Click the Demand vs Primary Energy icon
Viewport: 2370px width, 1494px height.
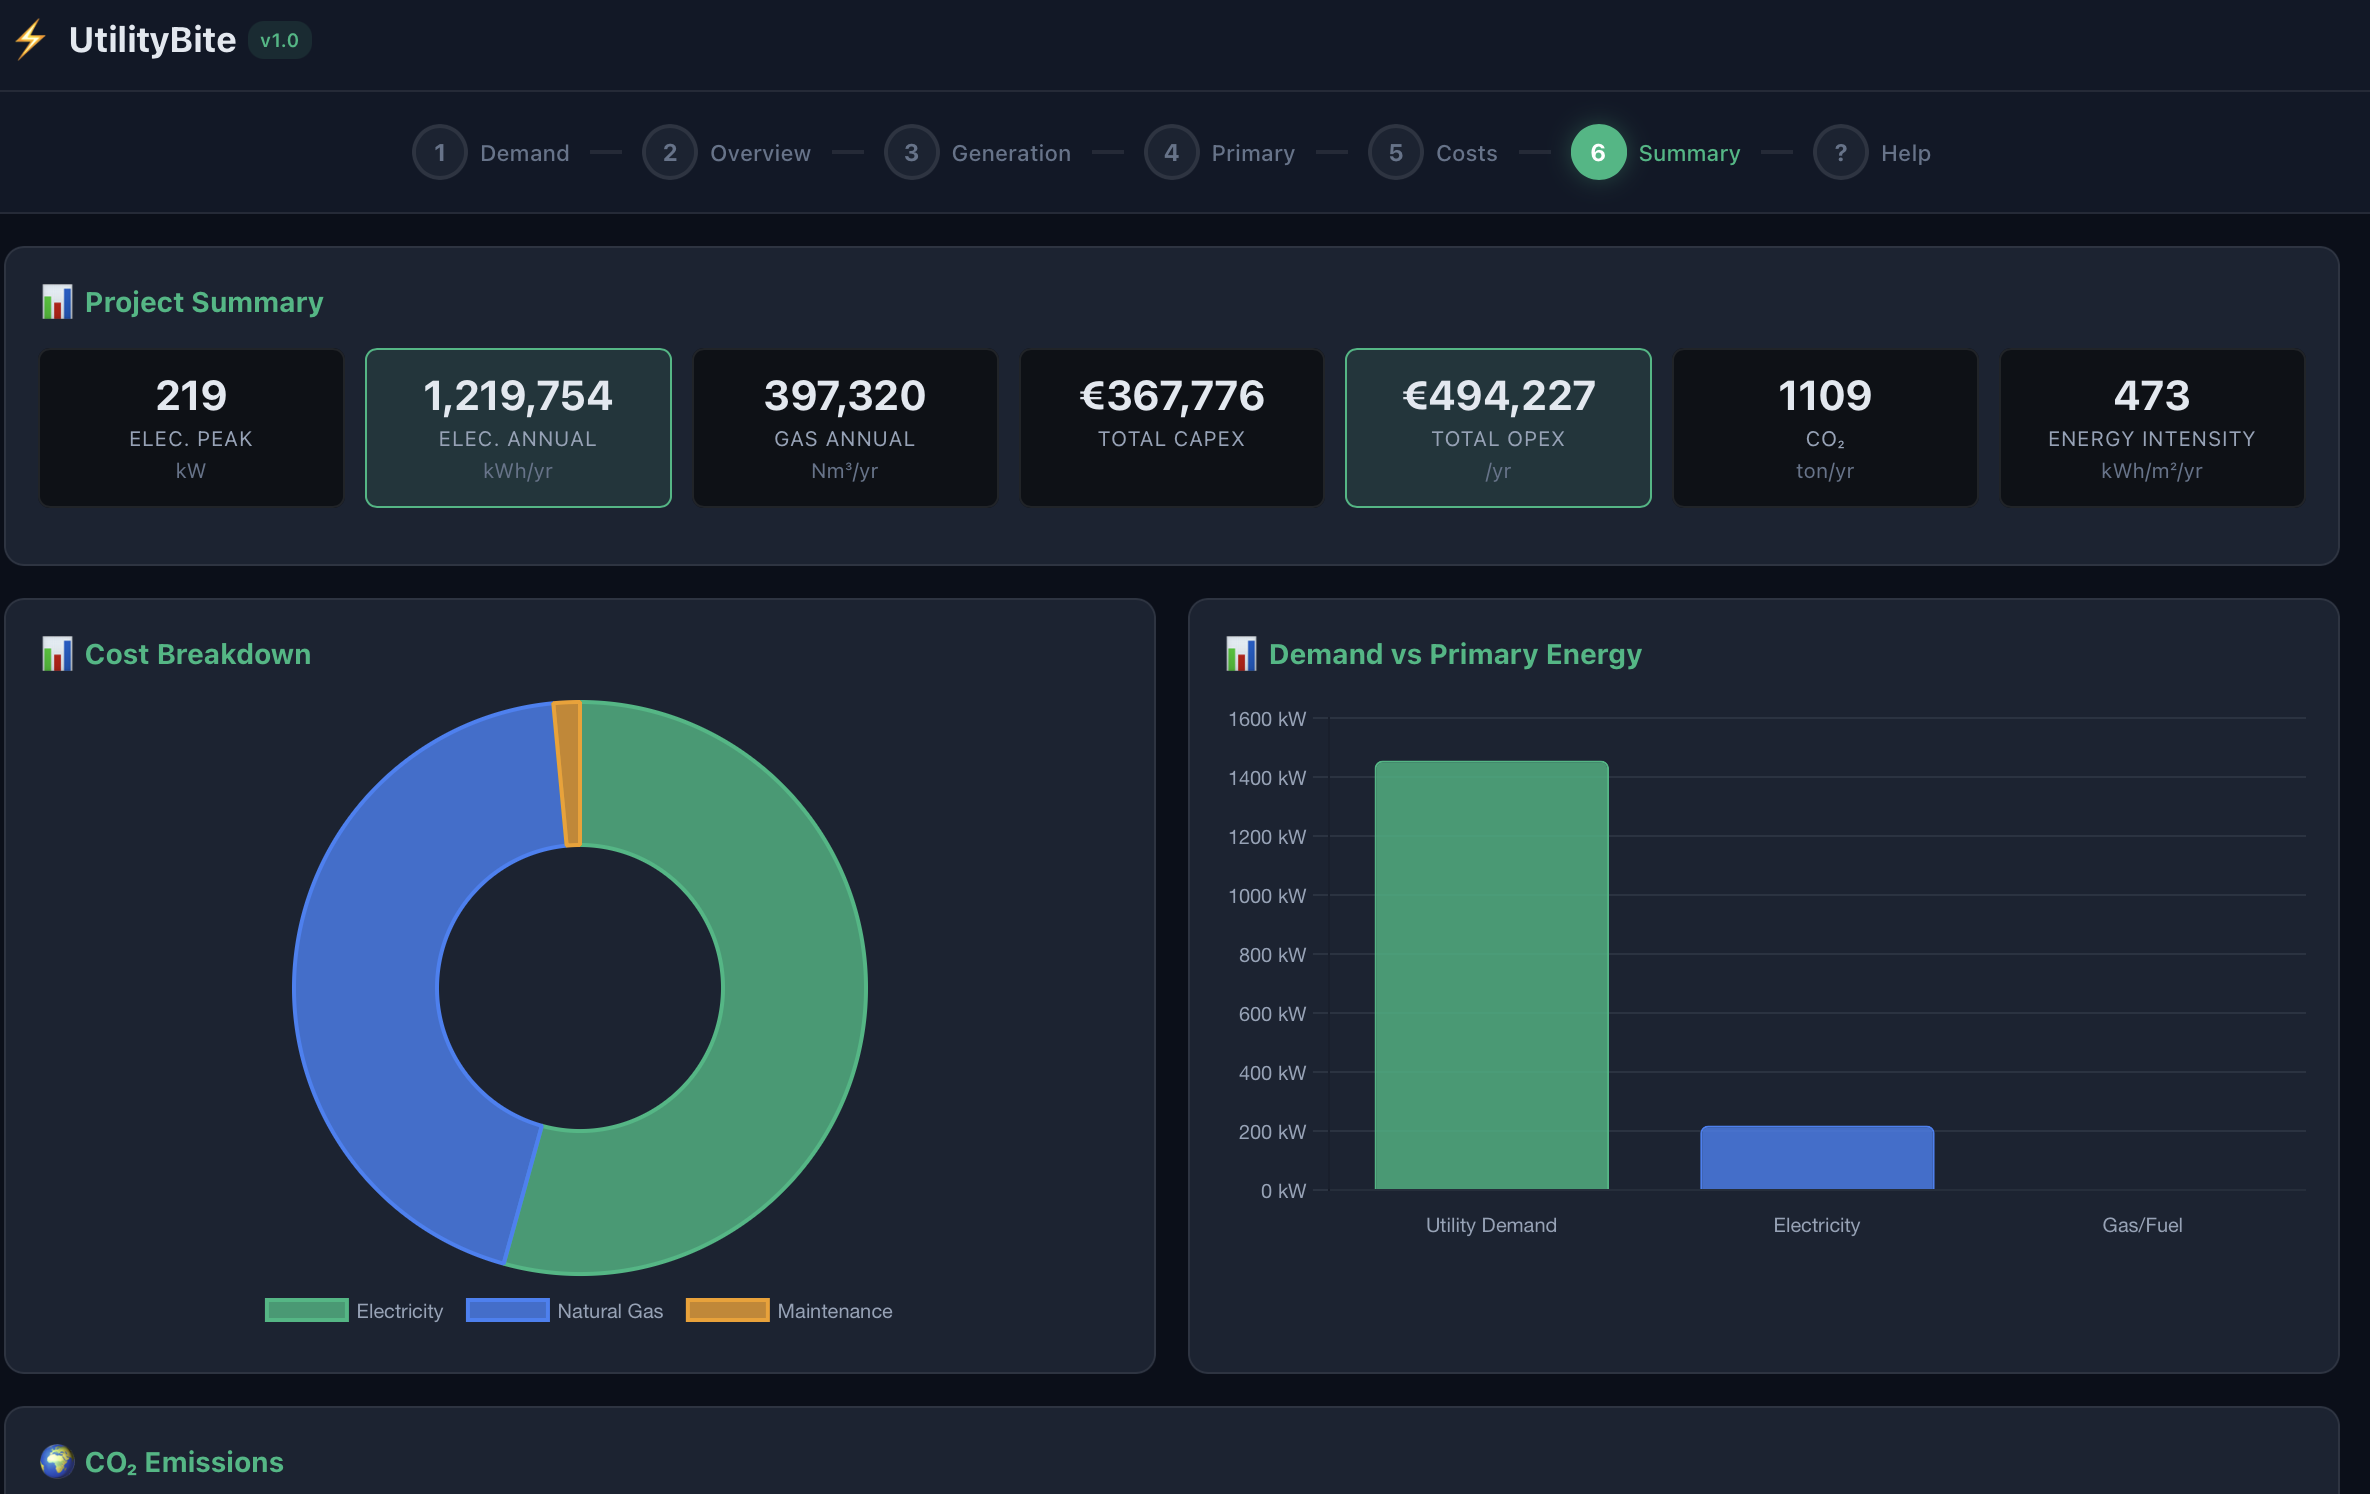1241,654
